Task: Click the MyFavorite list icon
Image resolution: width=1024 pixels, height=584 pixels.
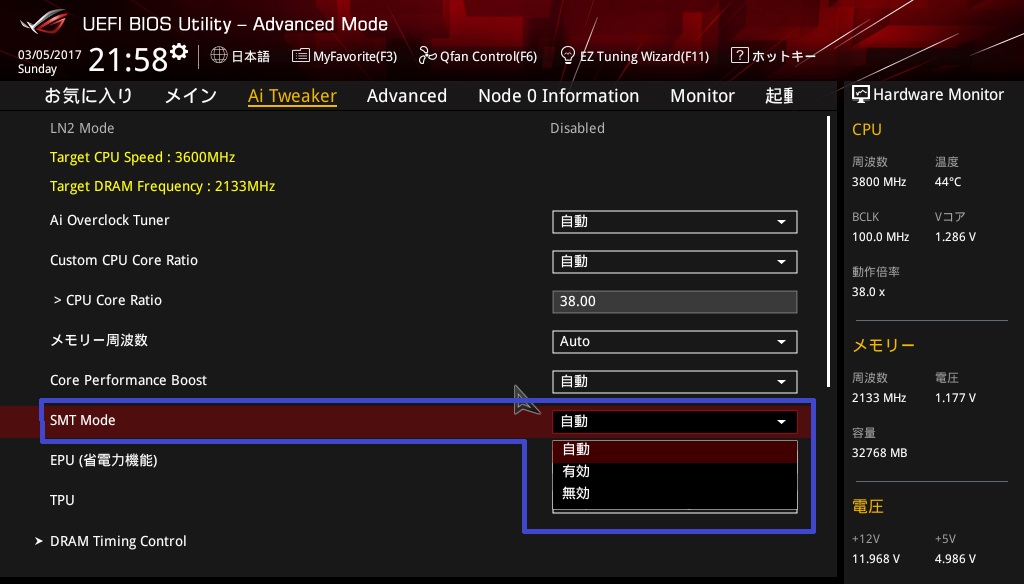Action: [300, 56]
